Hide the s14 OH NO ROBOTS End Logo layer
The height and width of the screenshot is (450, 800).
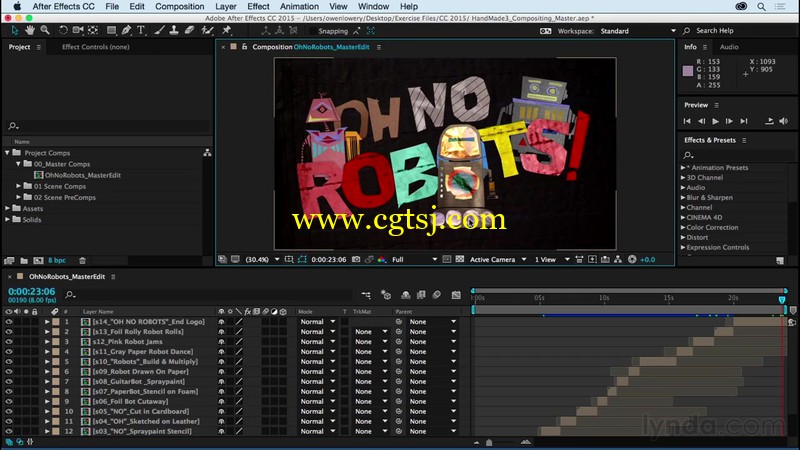[9, 322]
